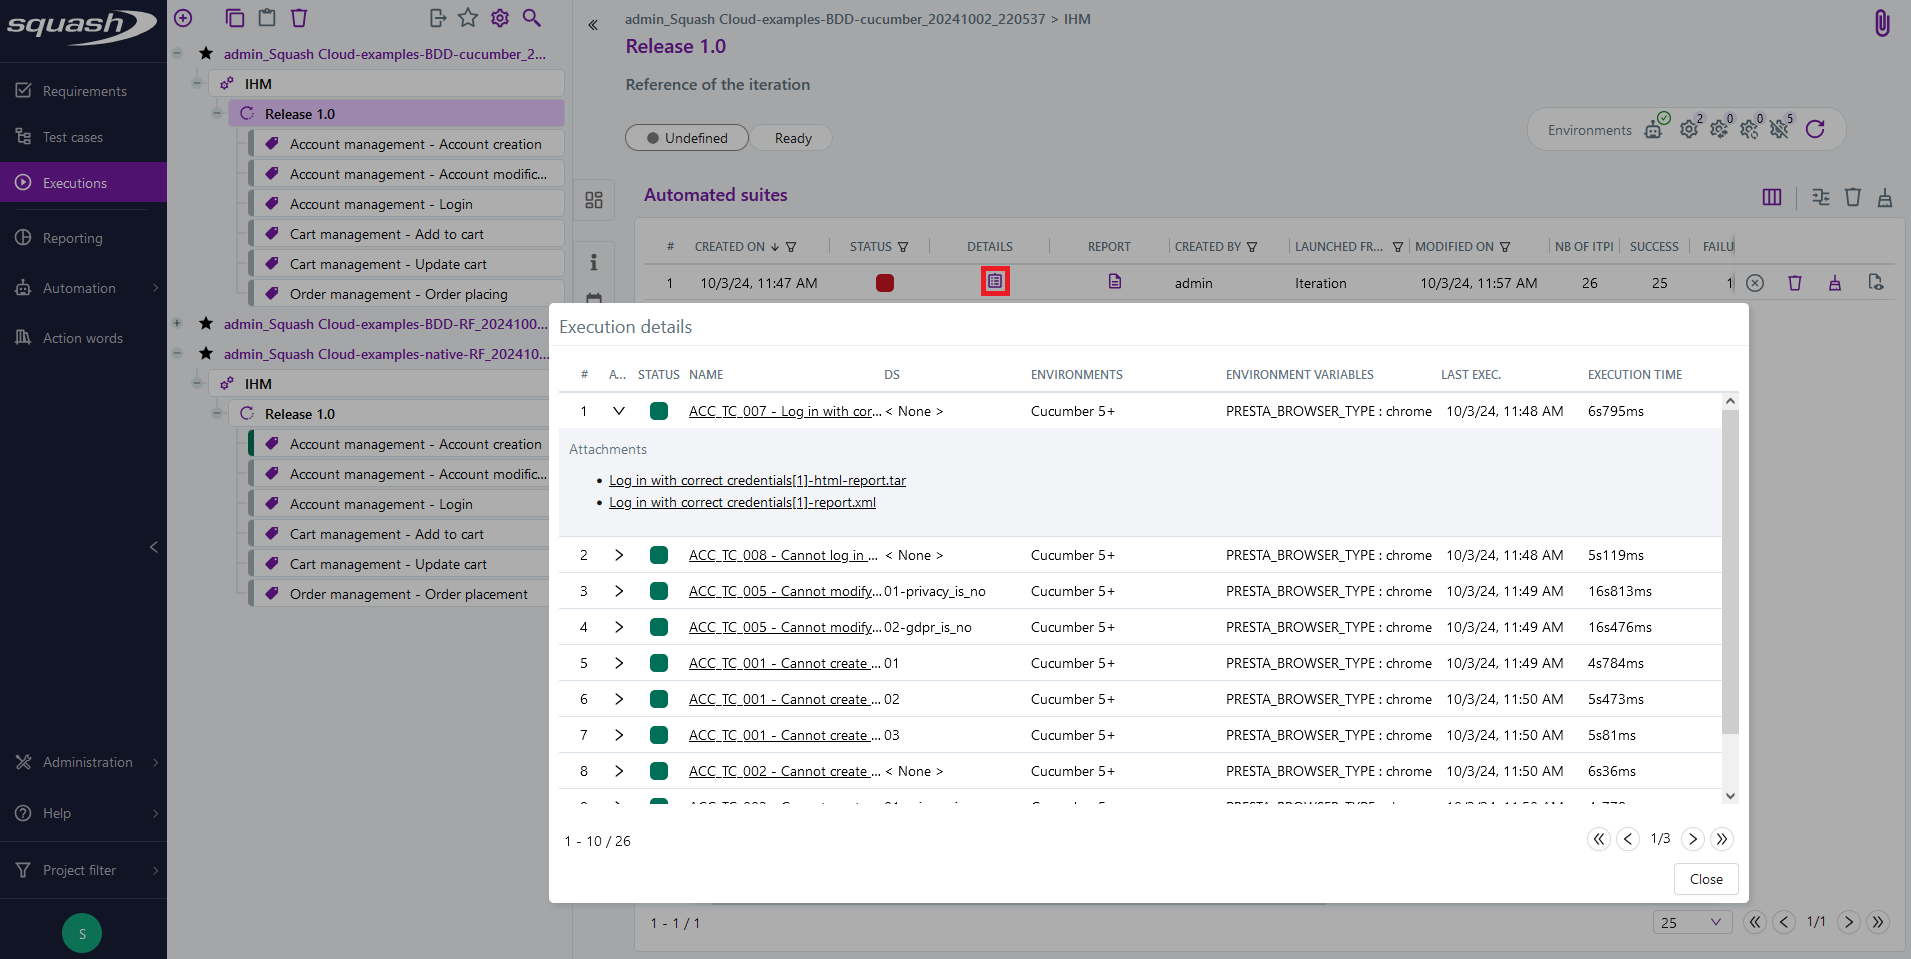This screenshot has width=1911, height=959.
Task: Open the Reporting section in the sidebar
Action: click(72, 238)
